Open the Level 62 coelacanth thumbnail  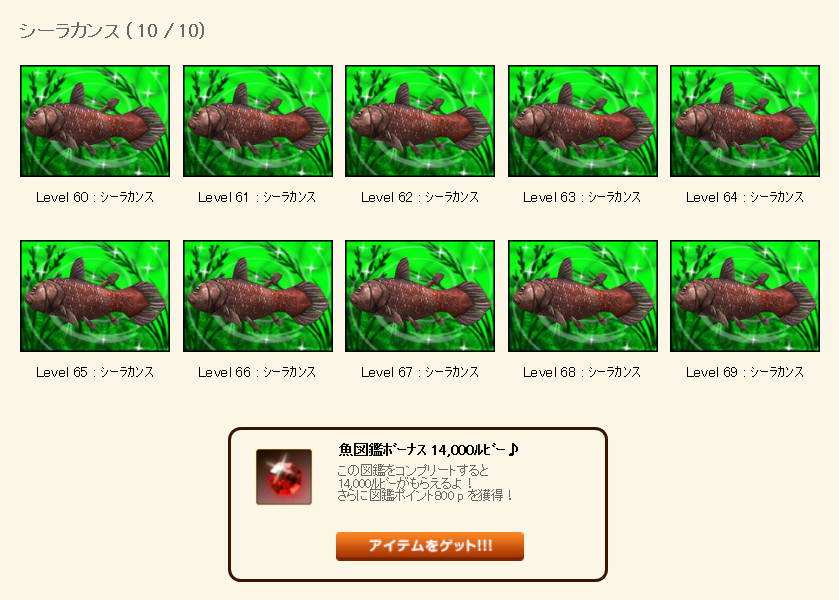(420, 121)
